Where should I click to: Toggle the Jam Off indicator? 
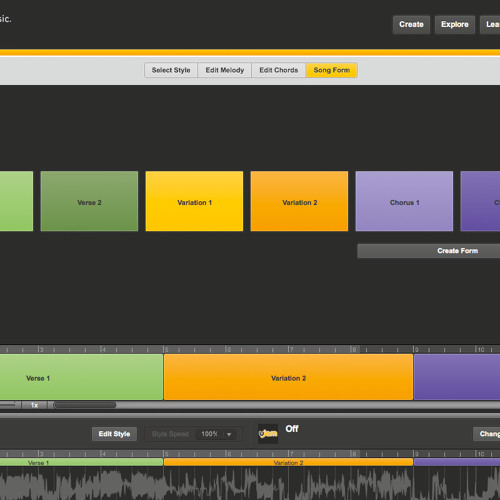point(292,429)
